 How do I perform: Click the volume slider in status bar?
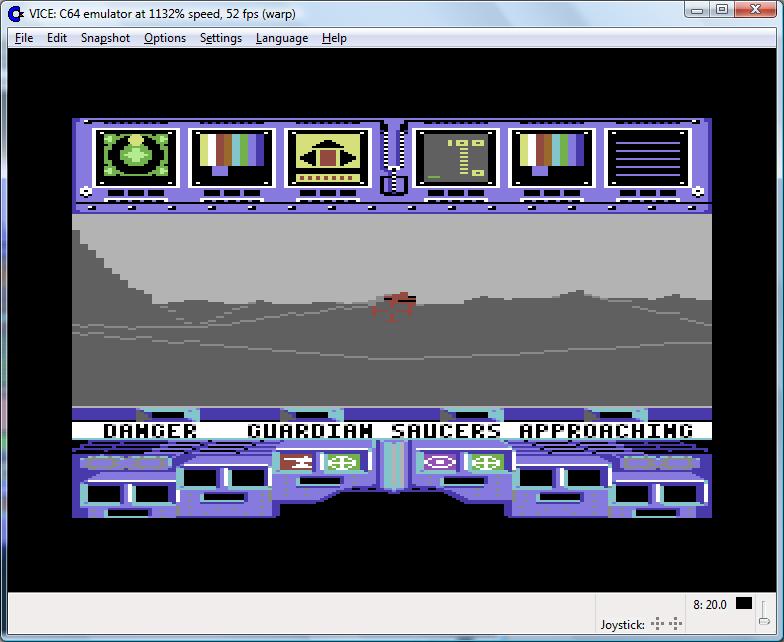coord(764,613)
